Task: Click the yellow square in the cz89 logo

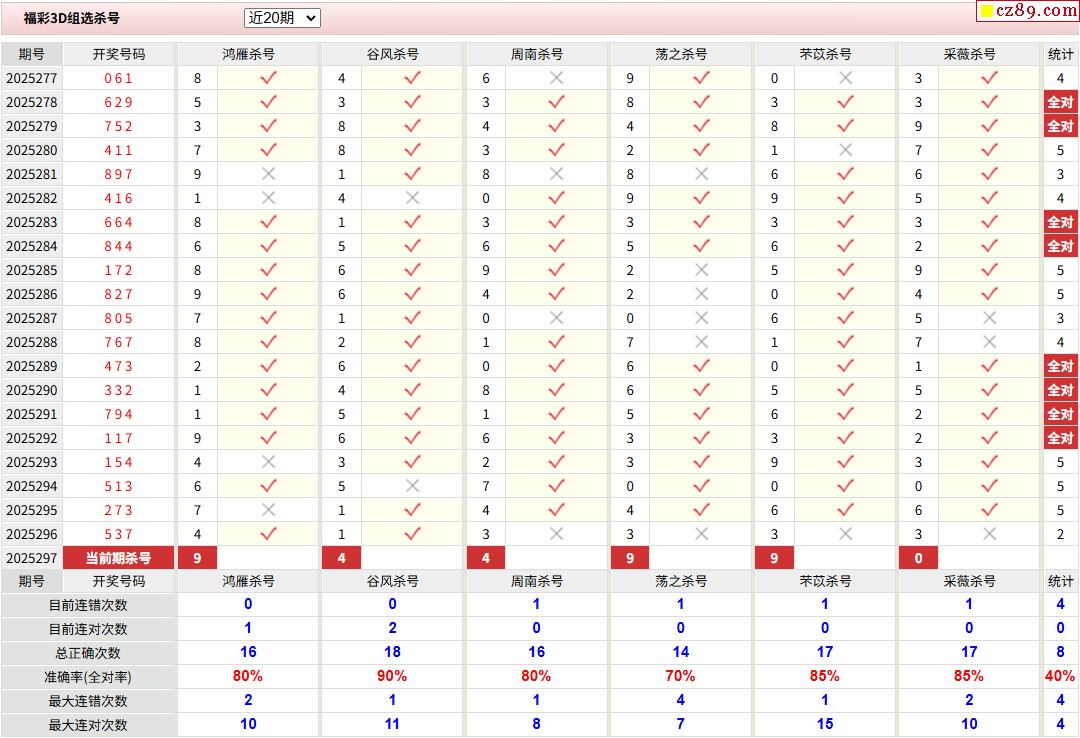Action: [x=986, y=12]
